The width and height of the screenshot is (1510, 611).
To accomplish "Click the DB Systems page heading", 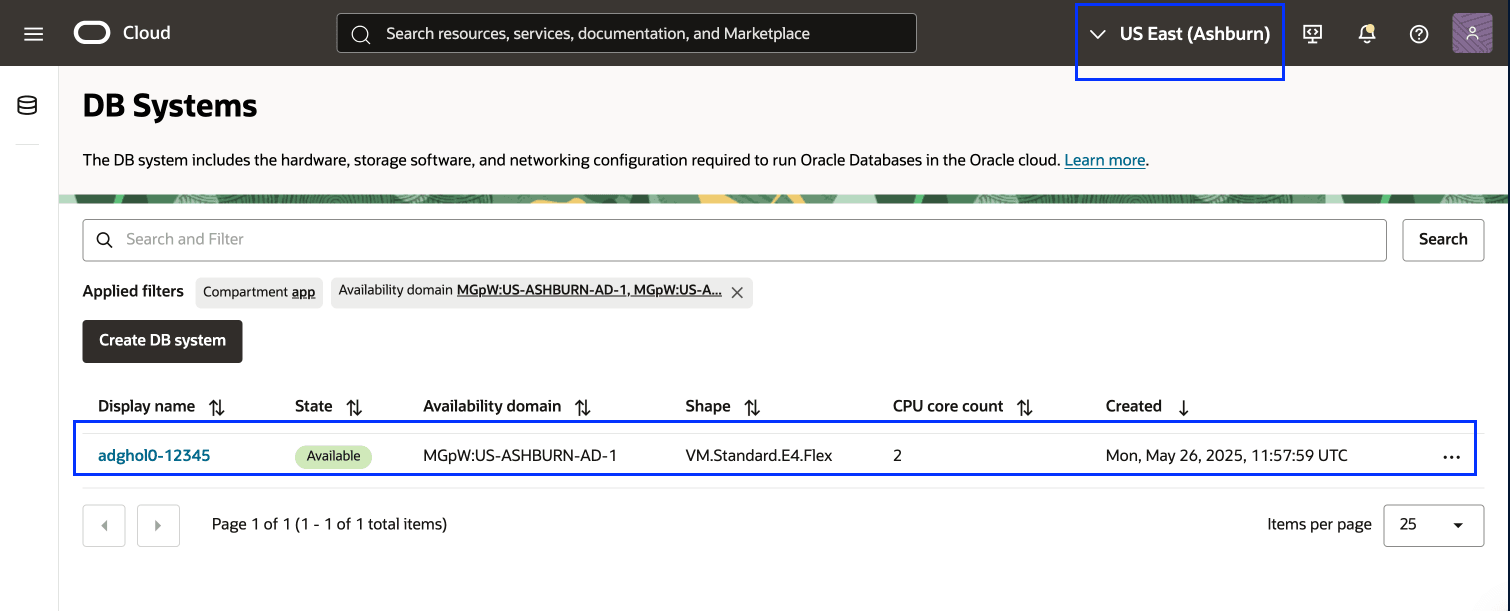I will pyautogui.click(x=170, y=106).
